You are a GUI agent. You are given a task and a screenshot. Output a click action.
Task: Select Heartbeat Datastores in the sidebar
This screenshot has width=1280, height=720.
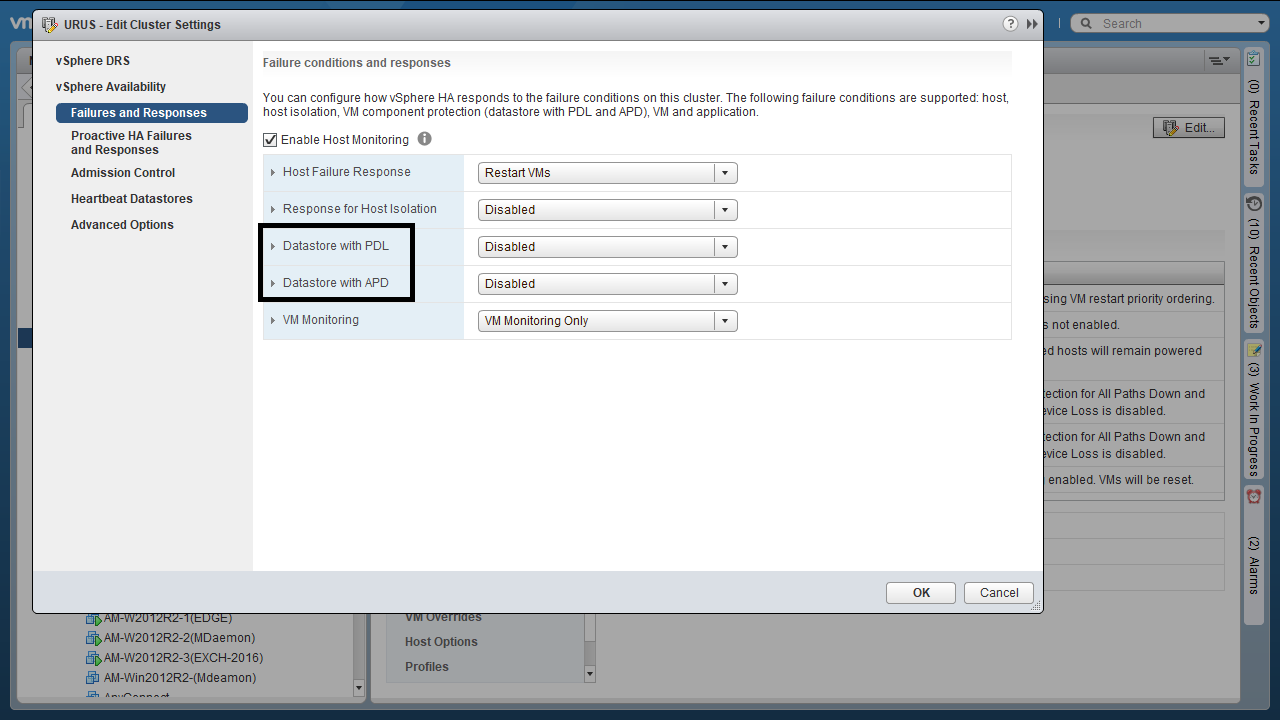[132, 199]
